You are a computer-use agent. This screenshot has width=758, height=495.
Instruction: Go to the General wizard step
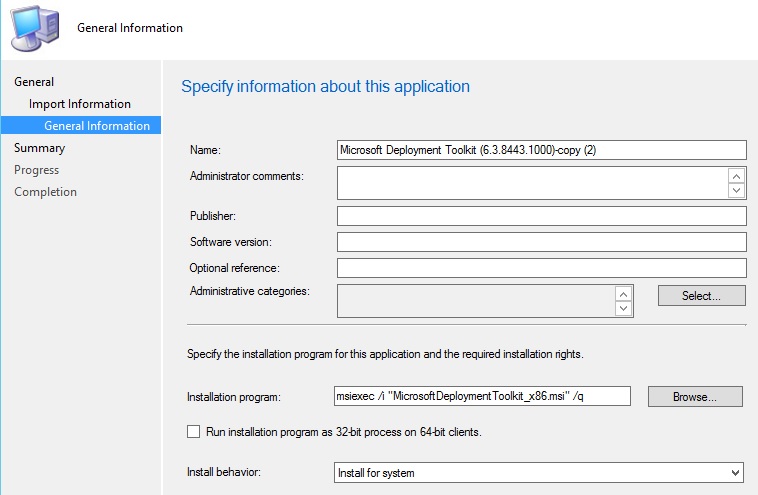click(x=34, y=82)
